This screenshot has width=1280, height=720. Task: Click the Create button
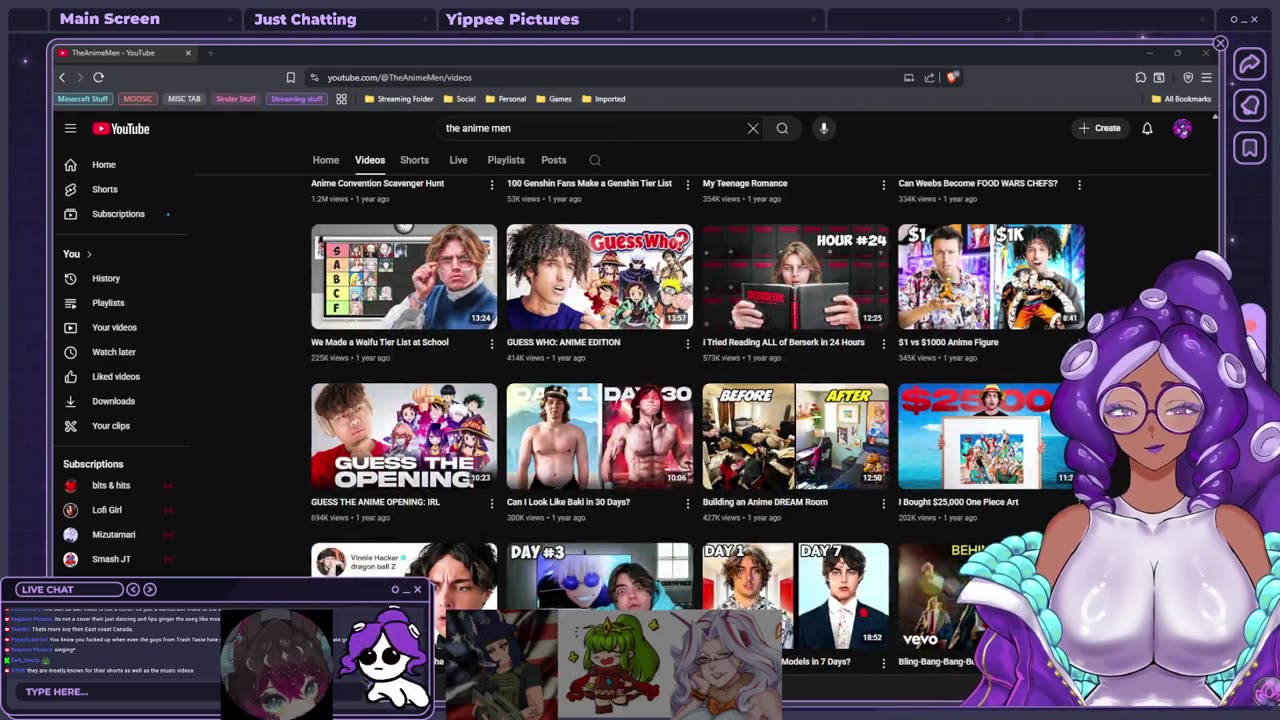tap(1099, 128)
